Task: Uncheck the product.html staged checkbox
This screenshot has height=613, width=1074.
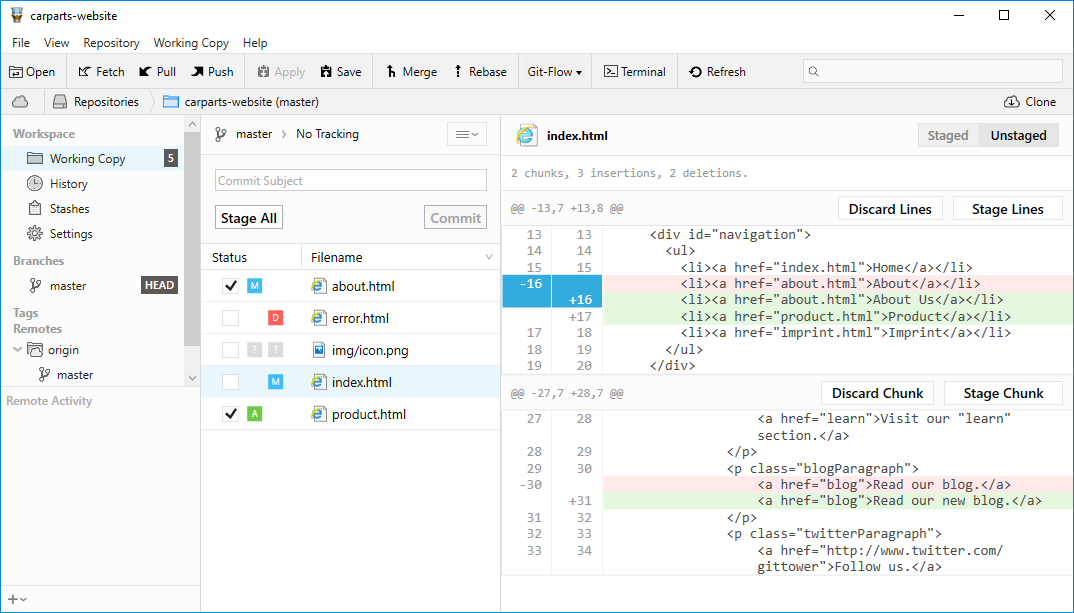Action: pos(231,414)
